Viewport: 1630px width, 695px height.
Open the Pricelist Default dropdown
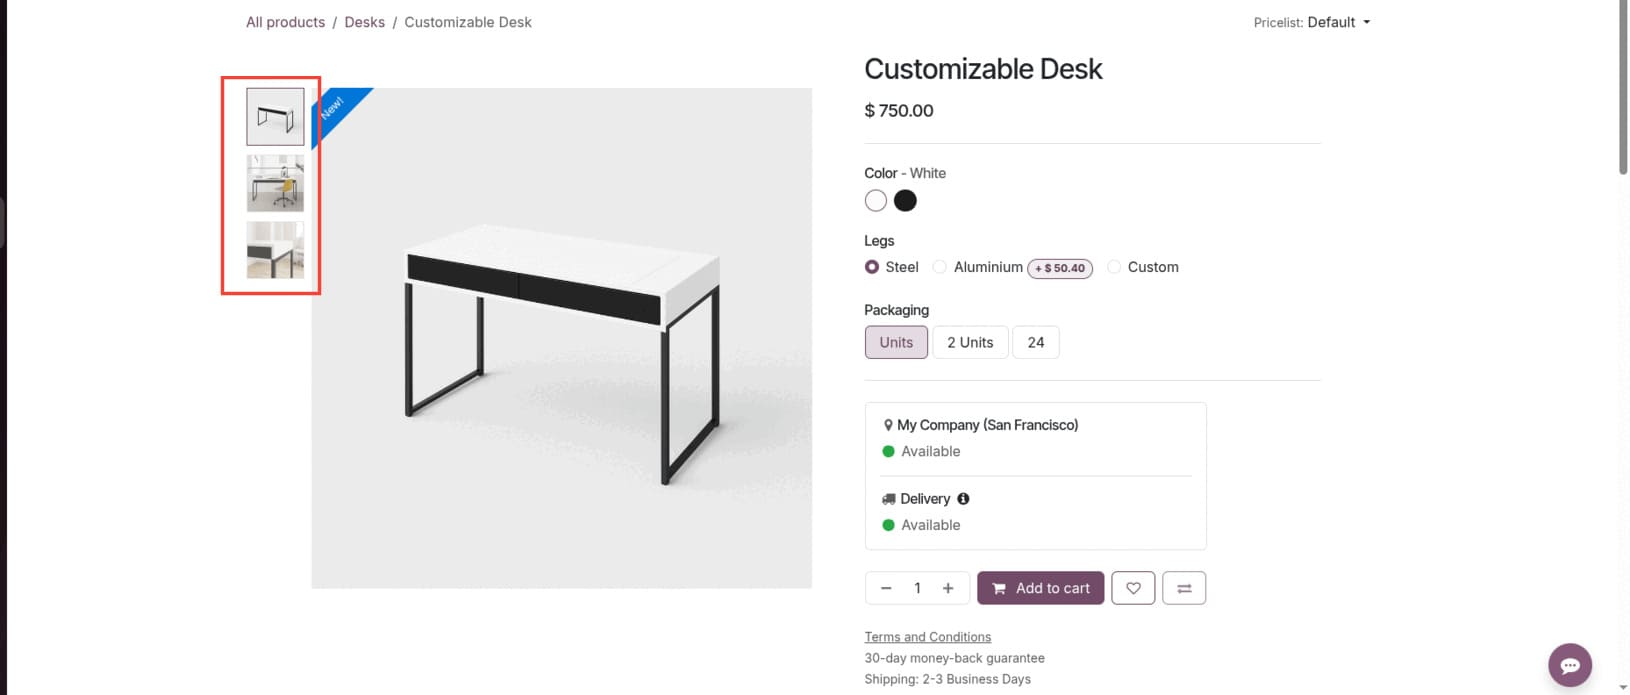(1338, 22)
